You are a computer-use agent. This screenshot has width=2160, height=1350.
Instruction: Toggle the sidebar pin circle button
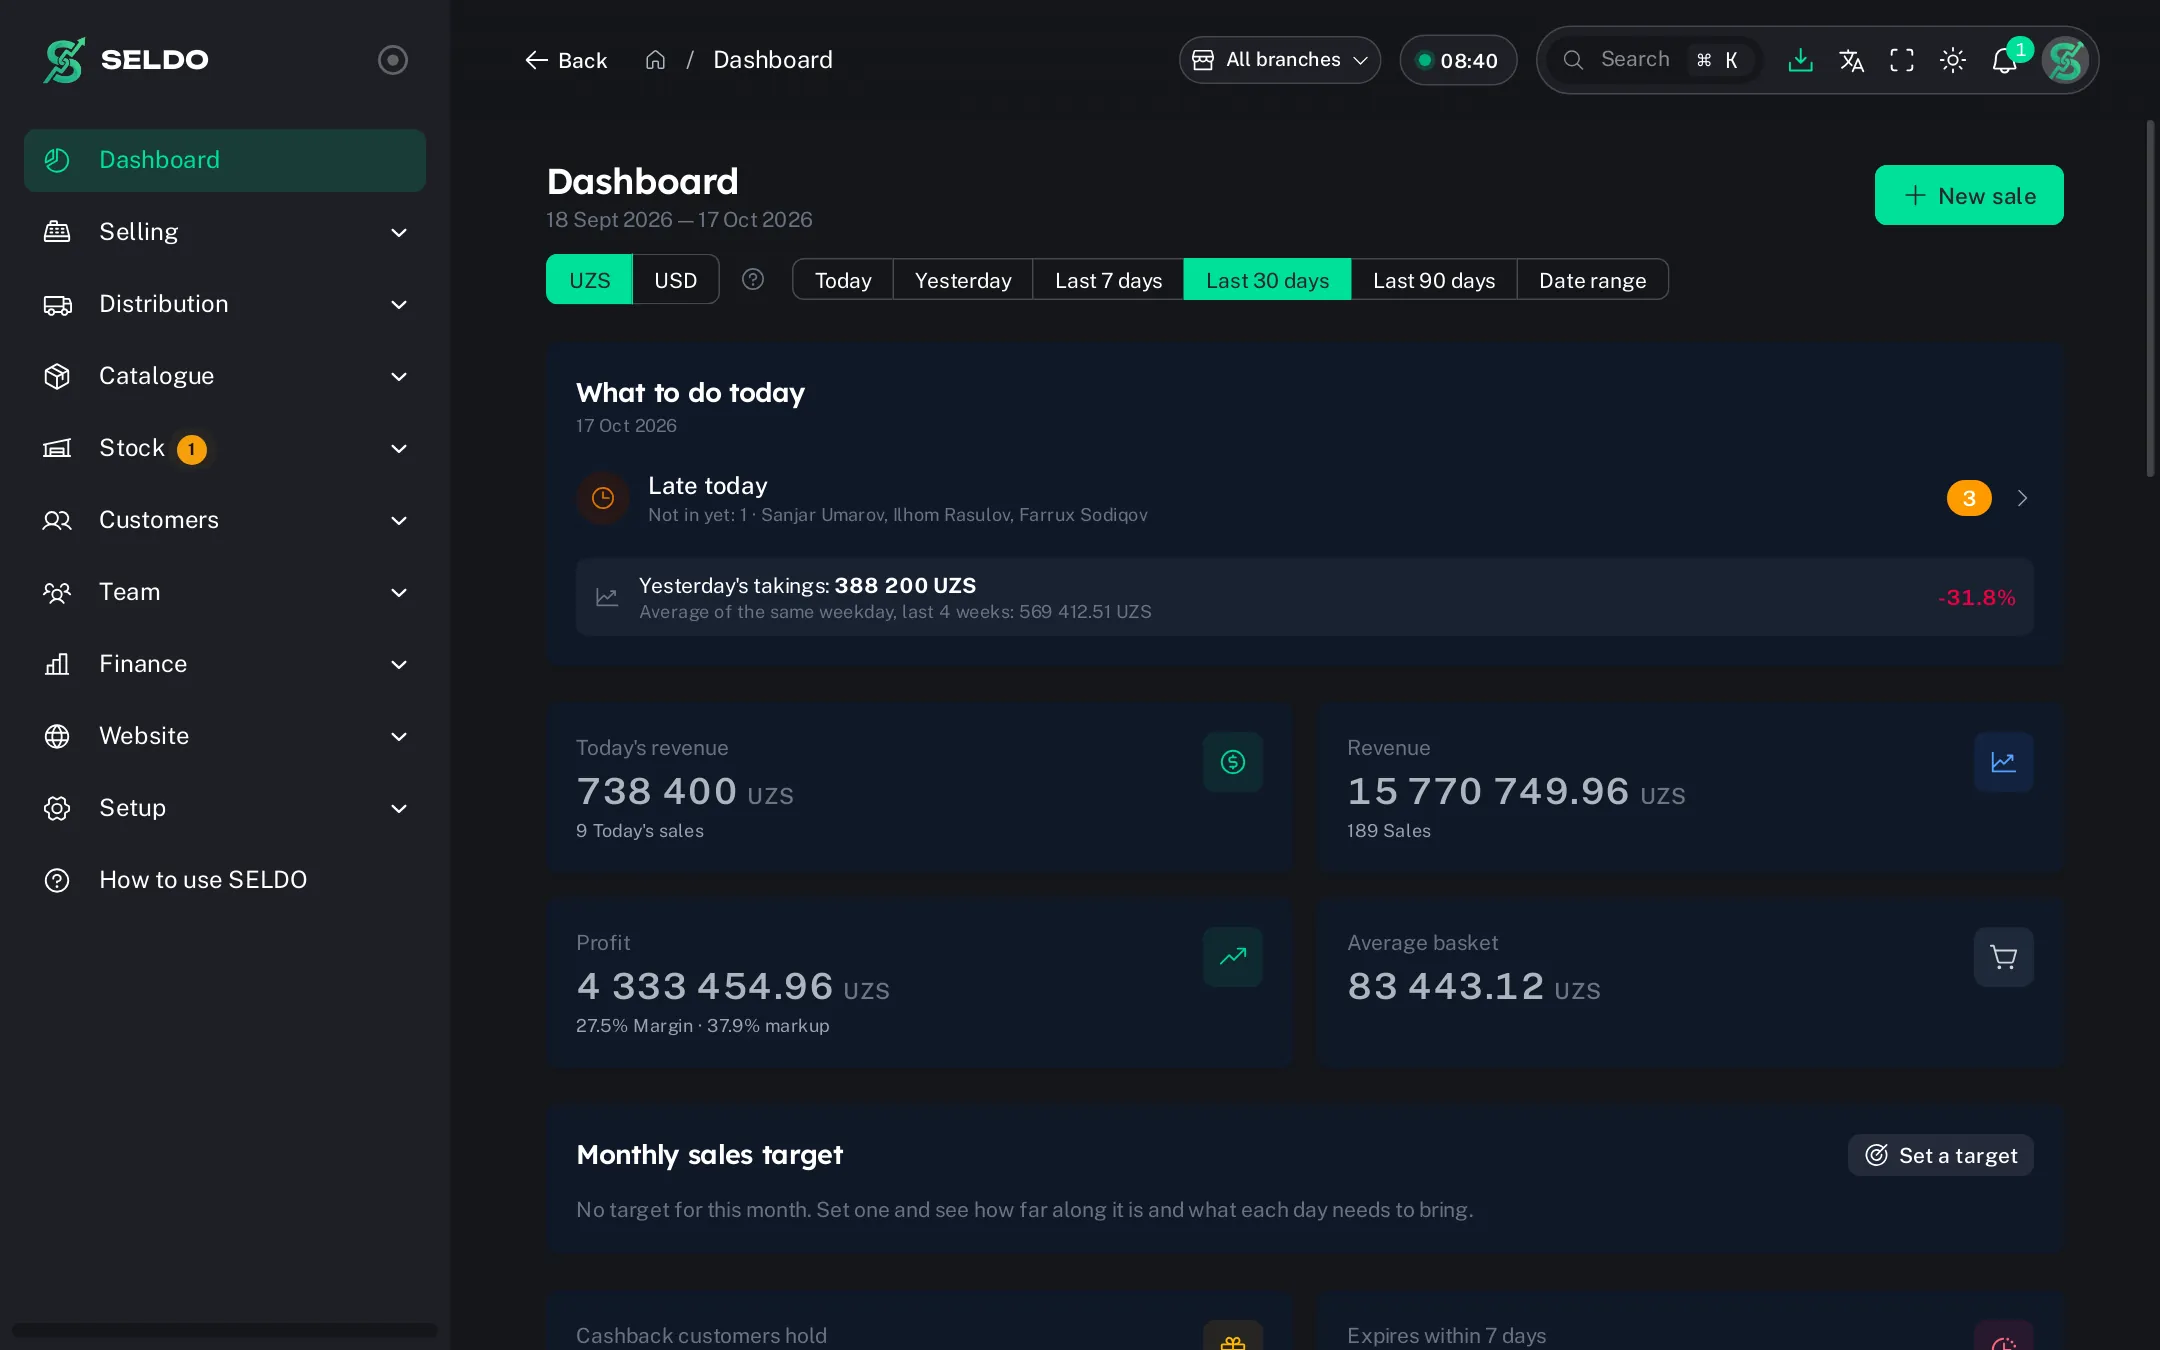(x=393, y=60)
